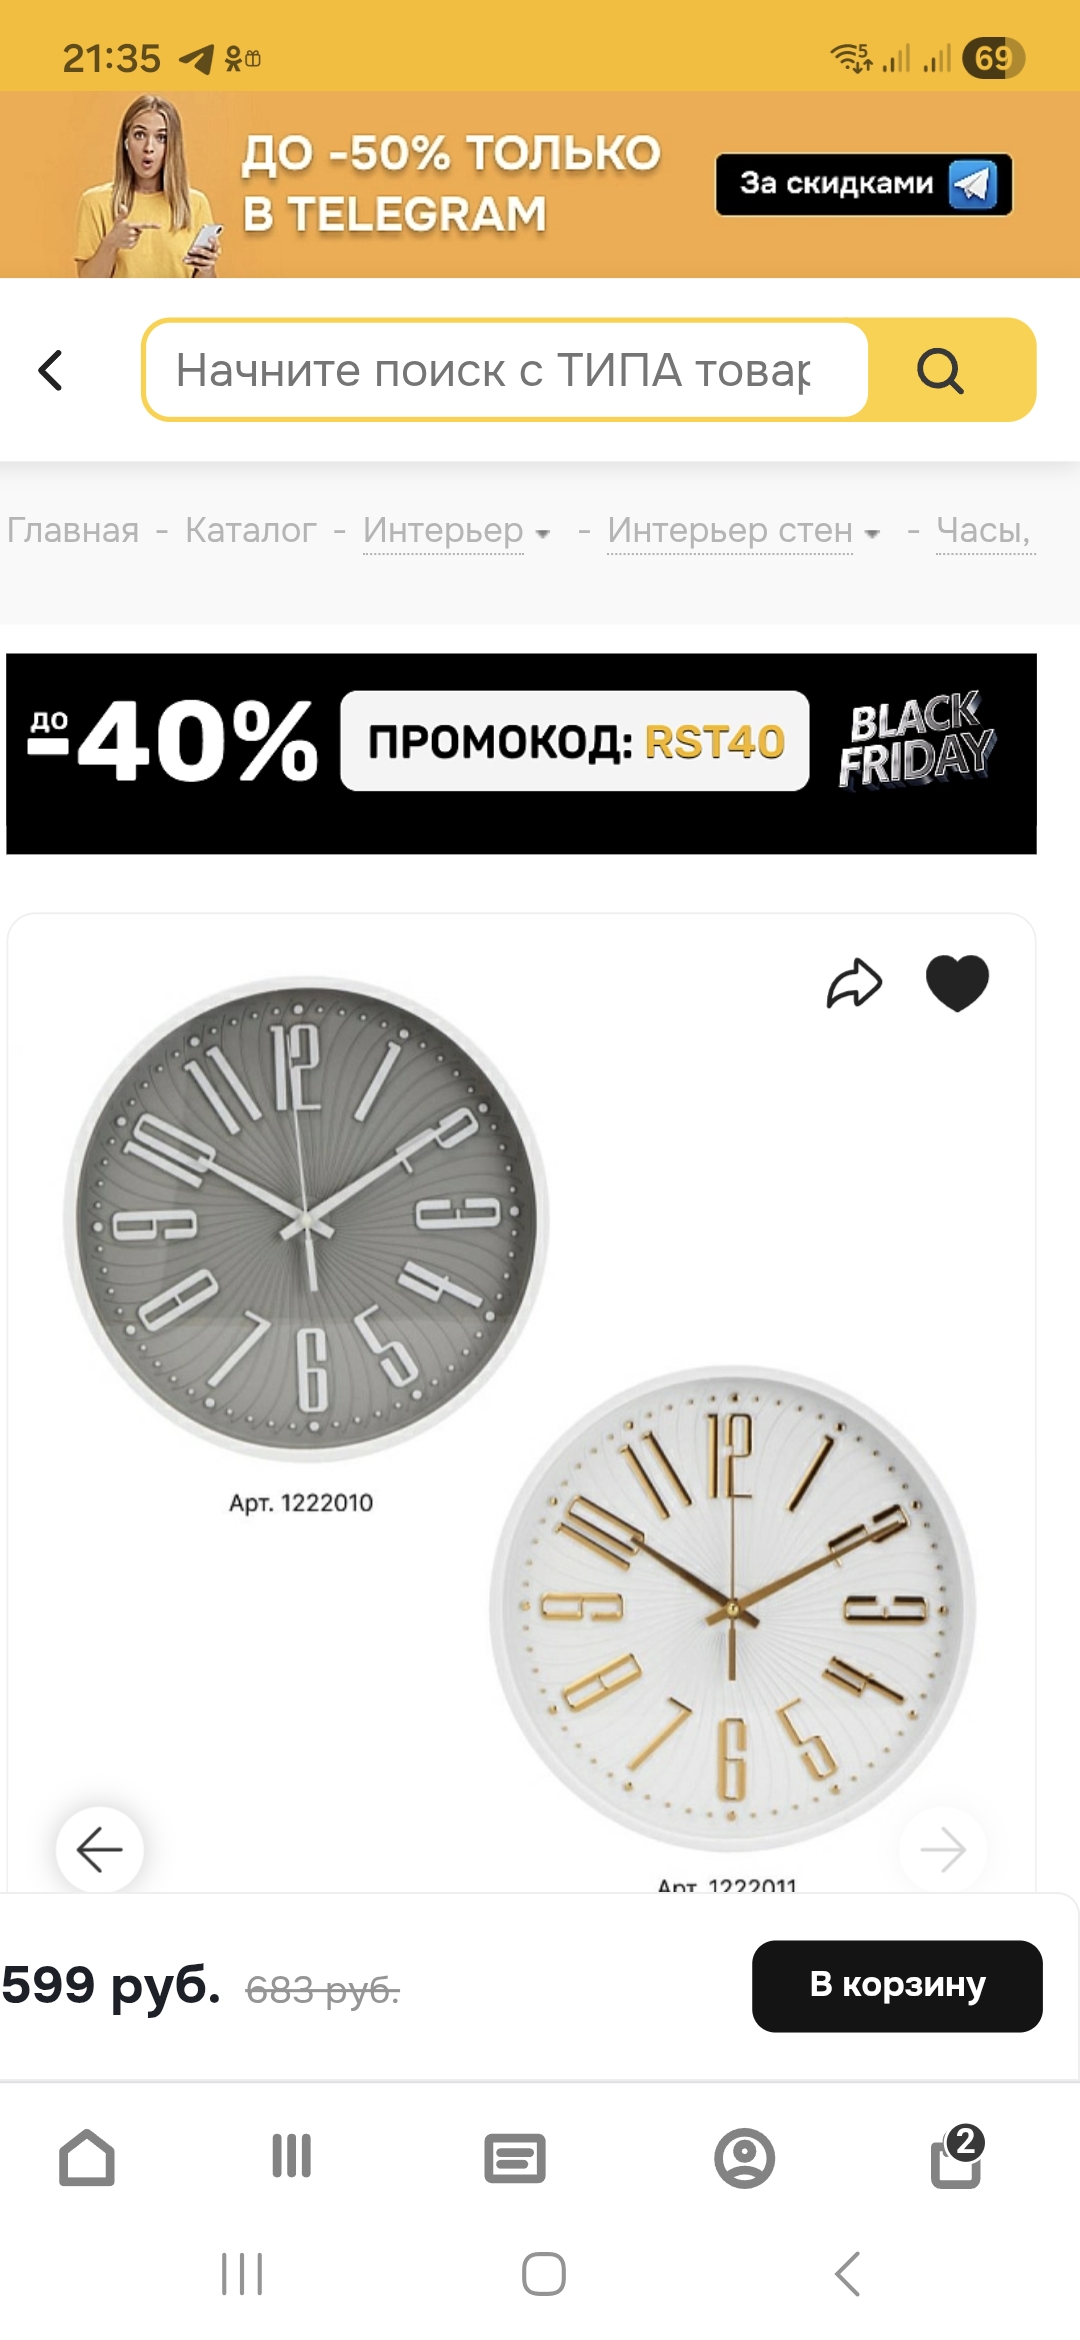
Task: Open the cart icon with badge 2
Action: coord(958,2157)
